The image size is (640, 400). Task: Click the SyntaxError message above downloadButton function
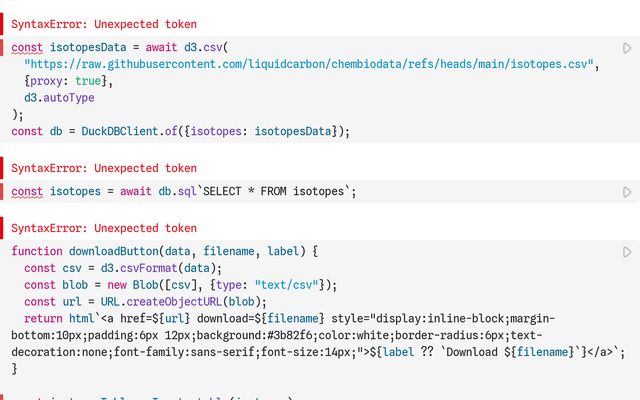pos(104,228)
